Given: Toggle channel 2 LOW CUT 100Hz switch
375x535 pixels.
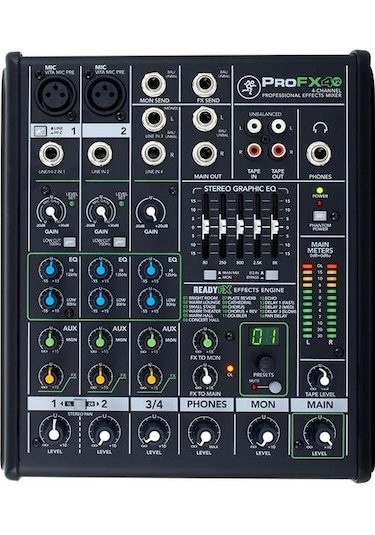Looking at the screenshot, I should point(119,242).
